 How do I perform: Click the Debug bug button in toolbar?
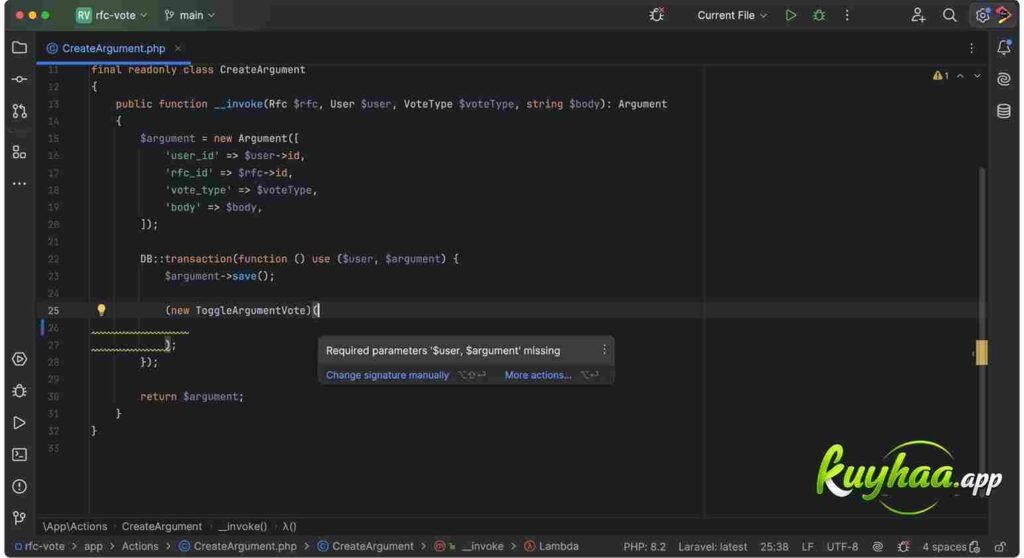pyautogui.click(x=819, y=15)
